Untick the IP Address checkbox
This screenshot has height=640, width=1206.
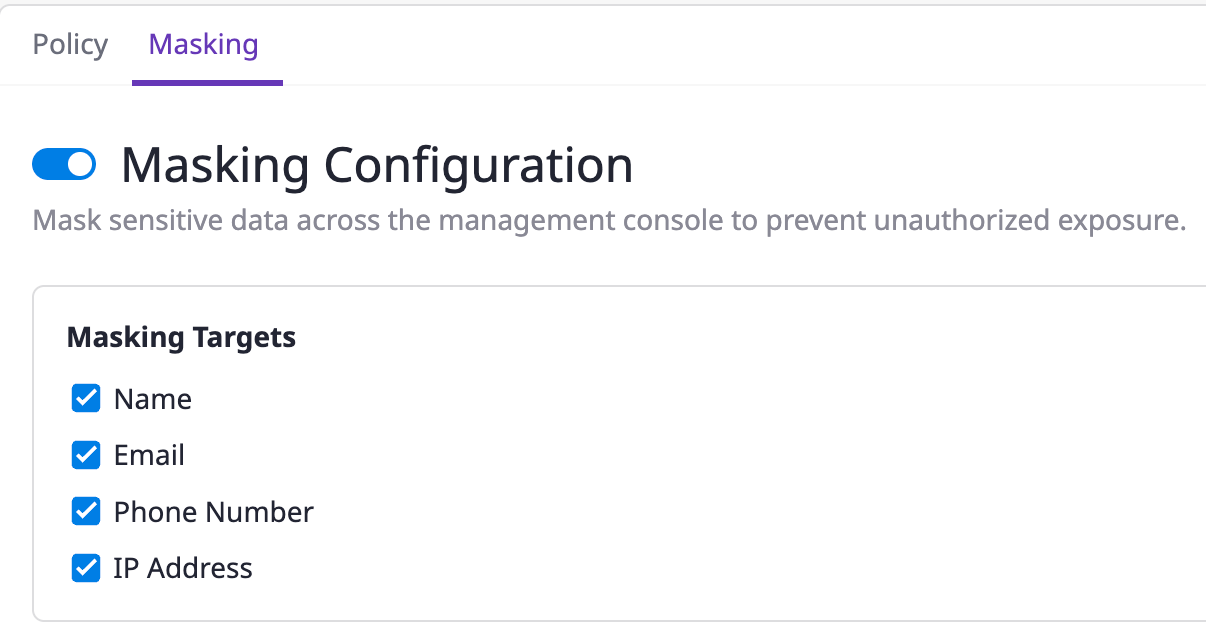click(86, 568)
